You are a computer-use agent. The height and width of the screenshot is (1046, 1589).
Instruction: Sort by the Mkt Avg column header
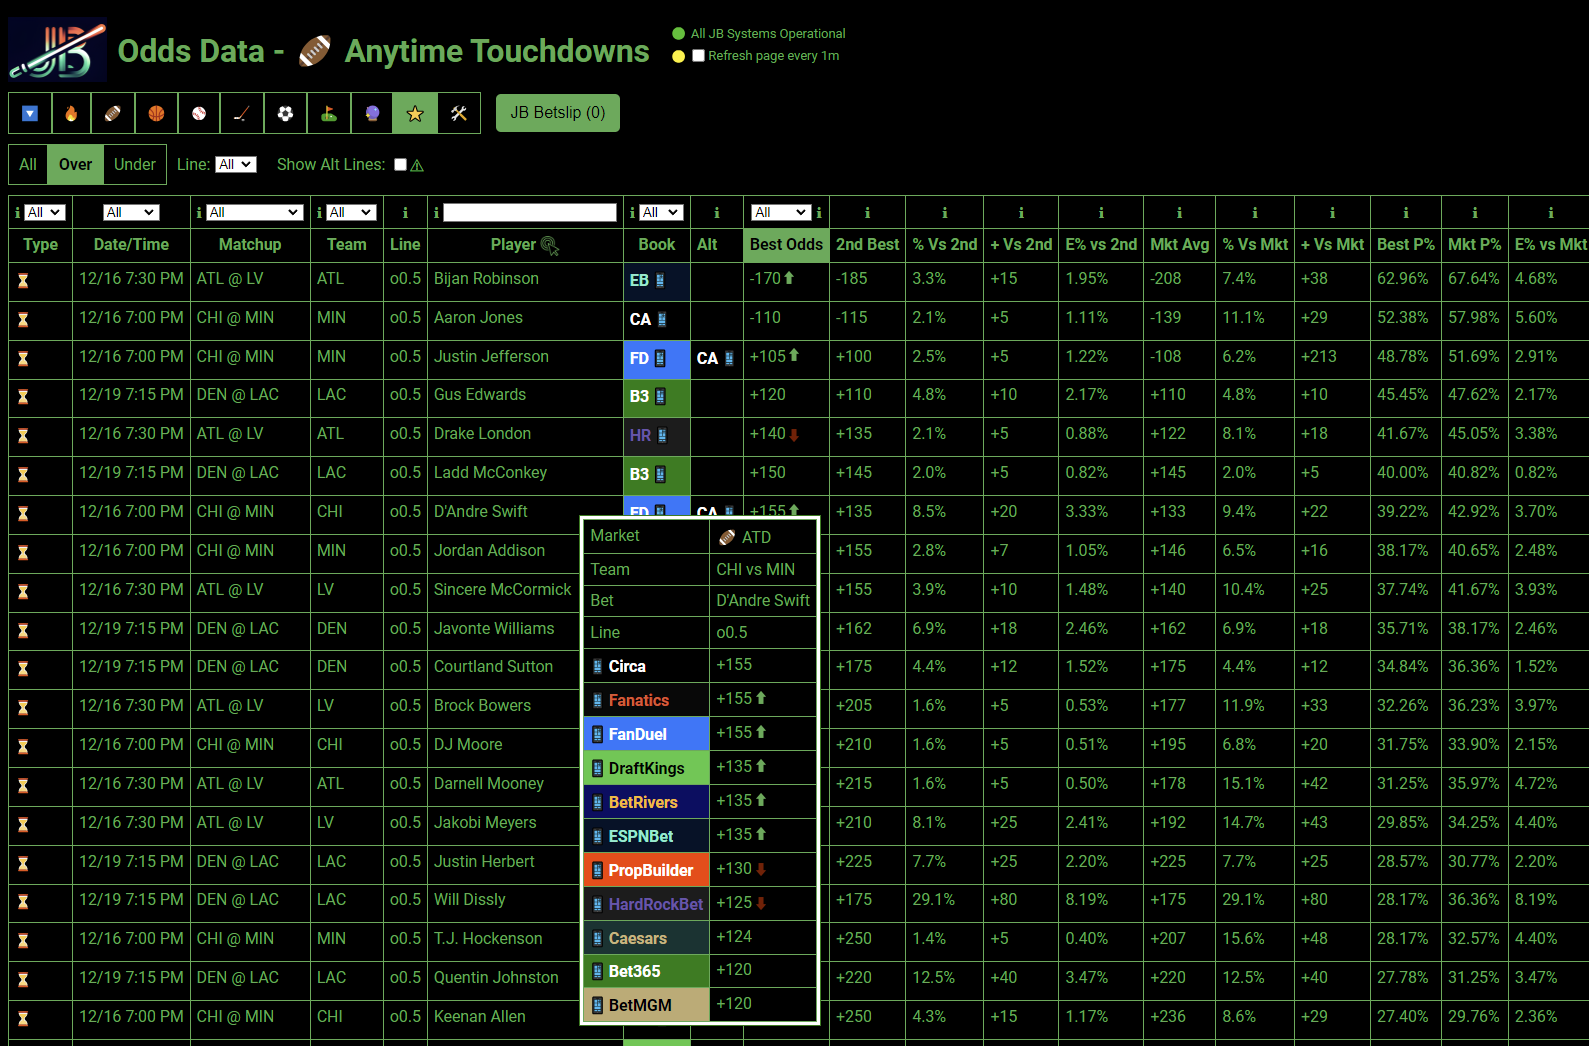pyautogui.click(x=1179, y=245)
